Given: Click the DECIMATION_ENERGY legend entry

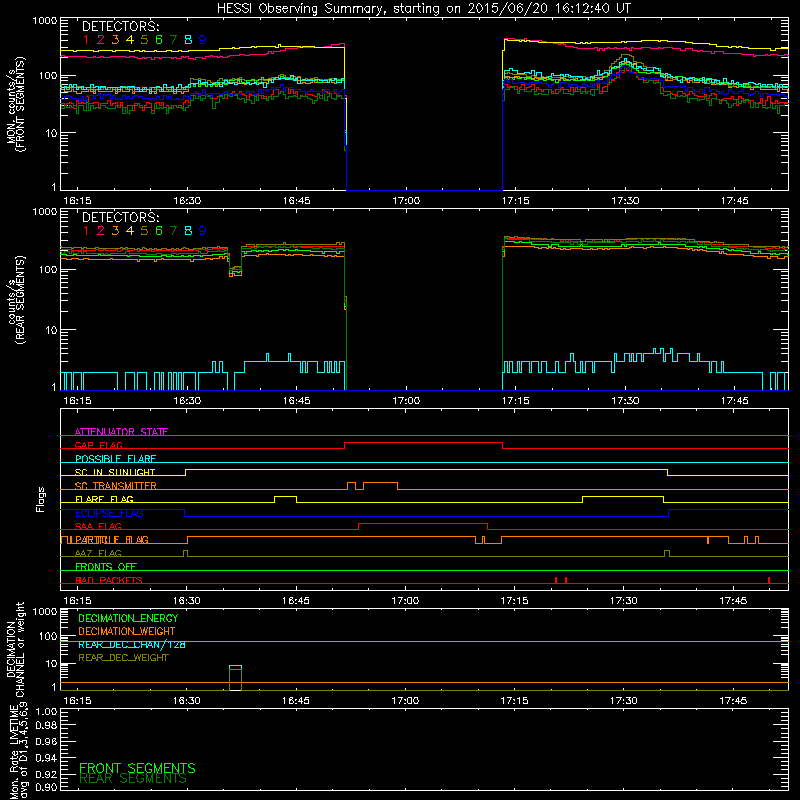Looking at the screenshot, I should (128, 618).
